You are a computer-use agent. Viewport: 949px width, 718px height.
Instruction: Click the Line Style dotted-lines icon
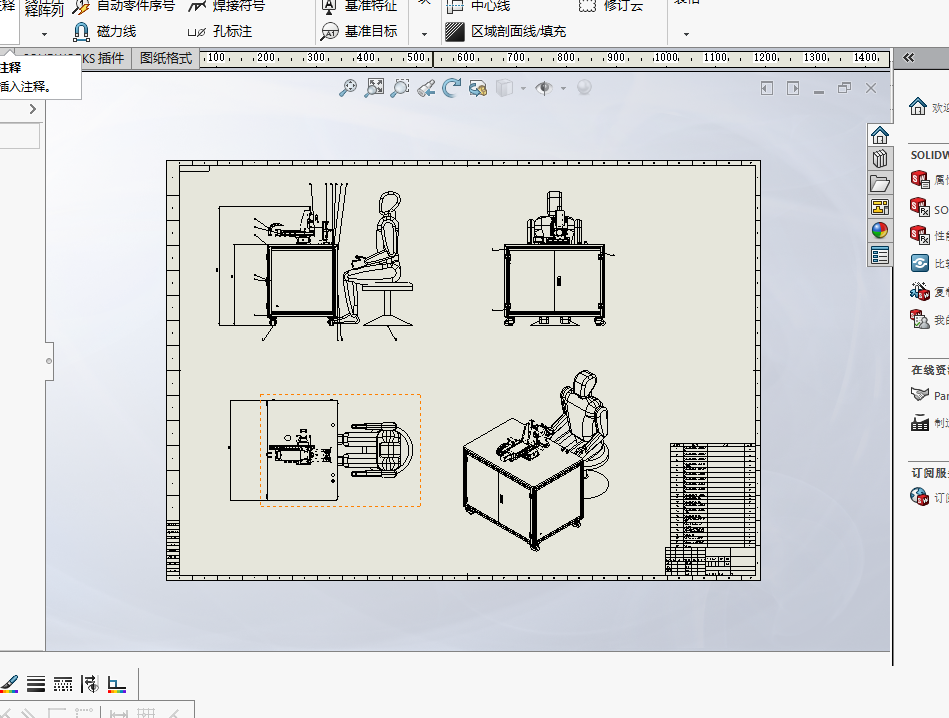coord(63,684)
